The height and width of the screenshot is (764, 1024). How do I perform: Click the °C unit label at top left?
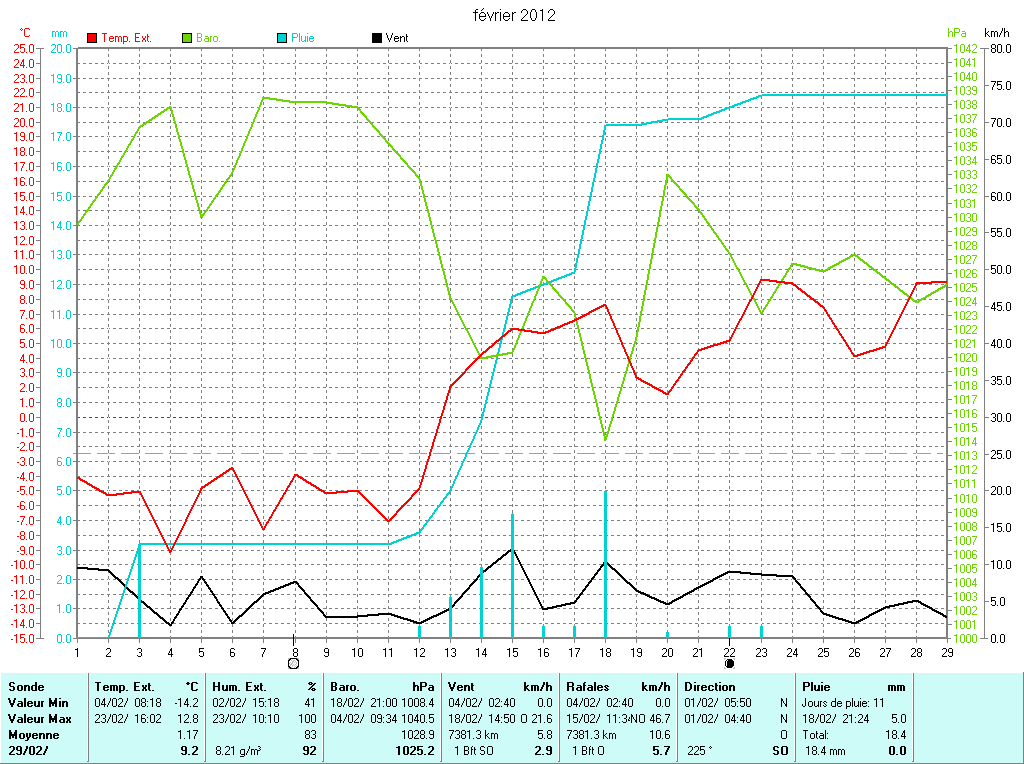click(x=25, y=33)
